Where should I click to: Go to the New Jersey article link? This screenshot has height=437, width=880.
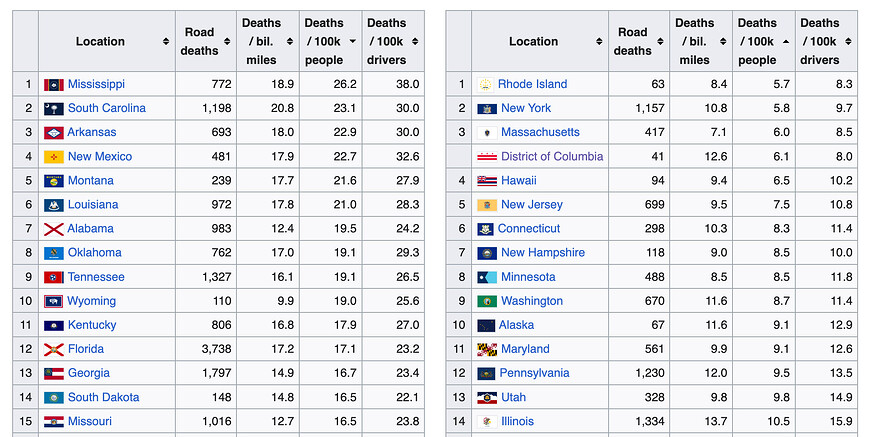(531, 205)
